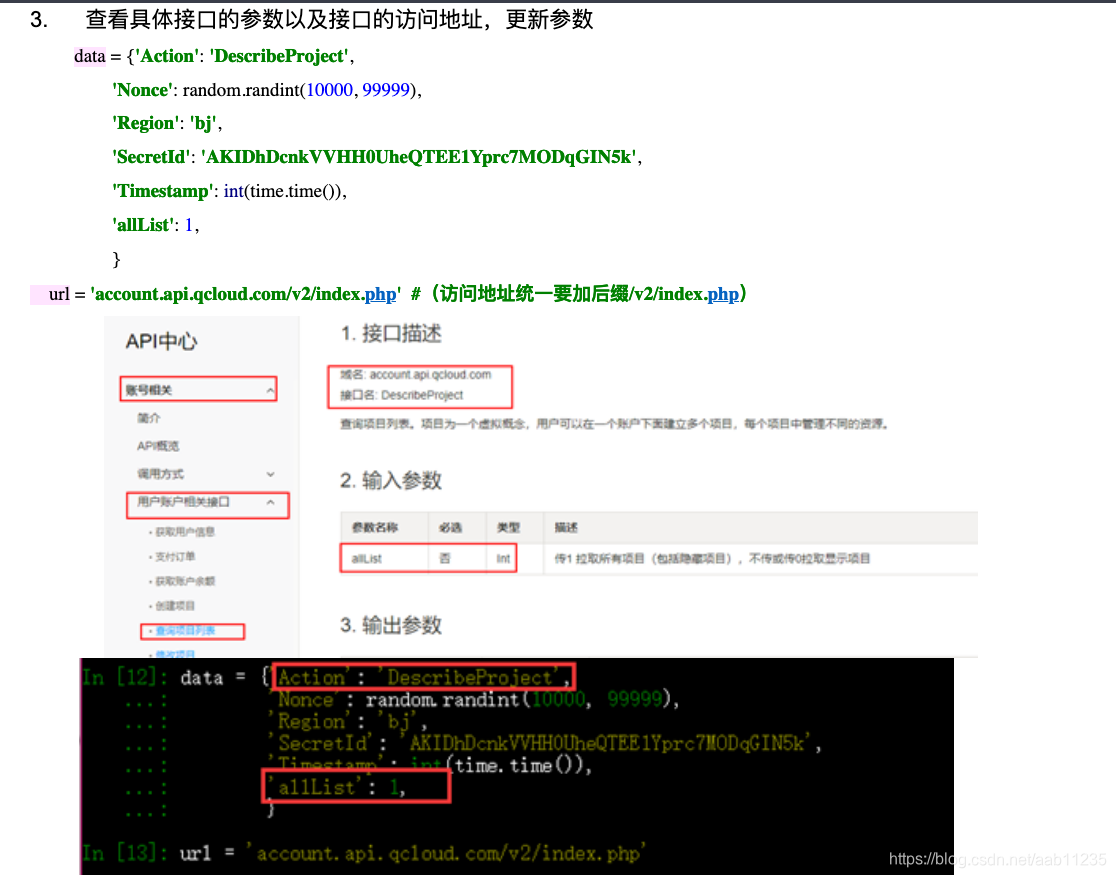
Task: Collapse the 账号相关 section chevron
Action: click(x=270, y=390)
